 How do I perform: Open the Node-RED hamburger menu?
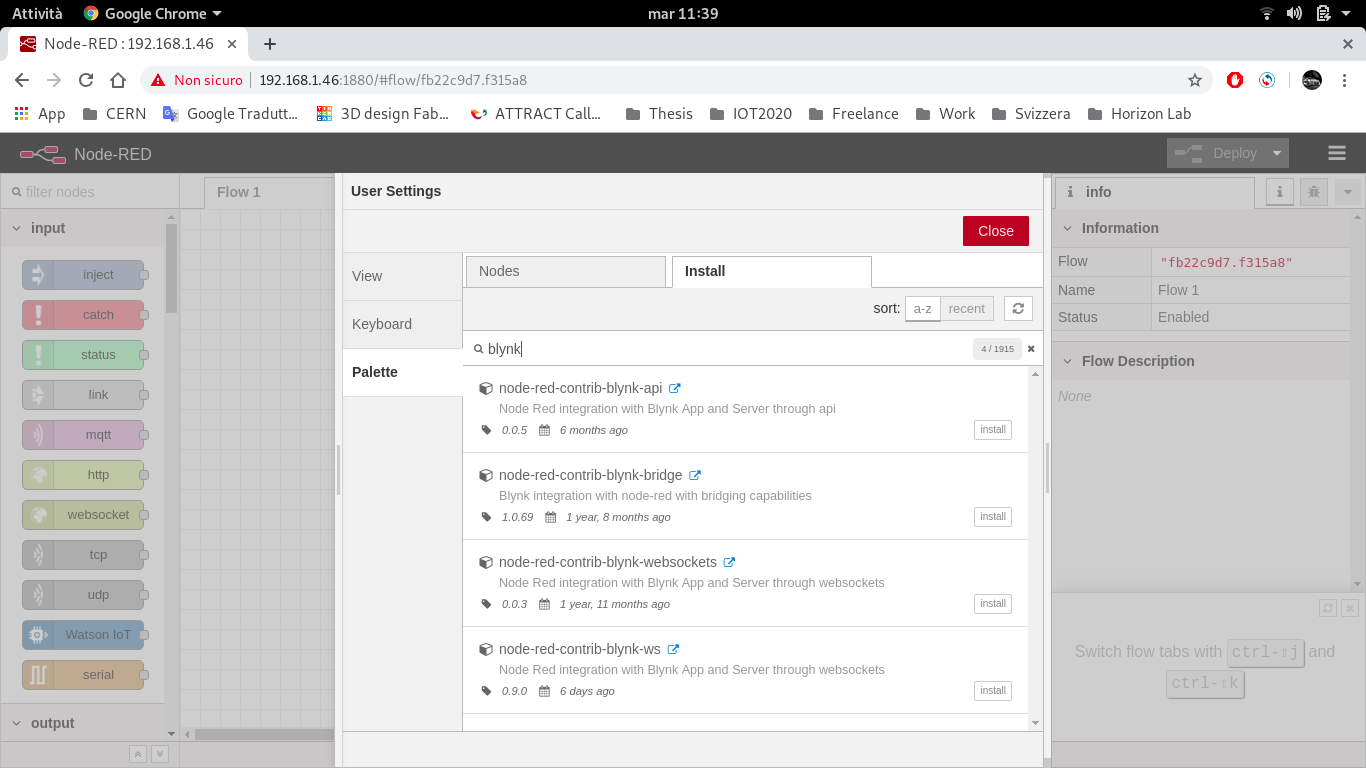[1337, 153]
